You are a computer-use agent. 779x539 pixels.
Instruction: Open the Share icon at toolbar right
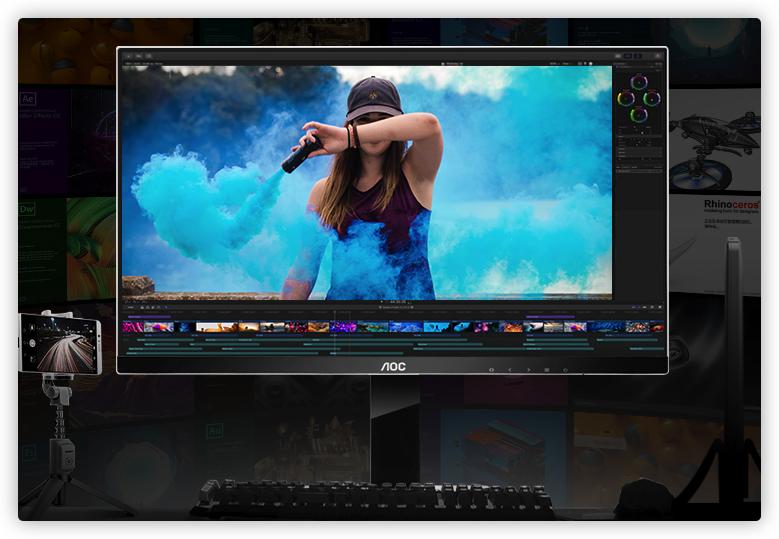coord(658,56)
